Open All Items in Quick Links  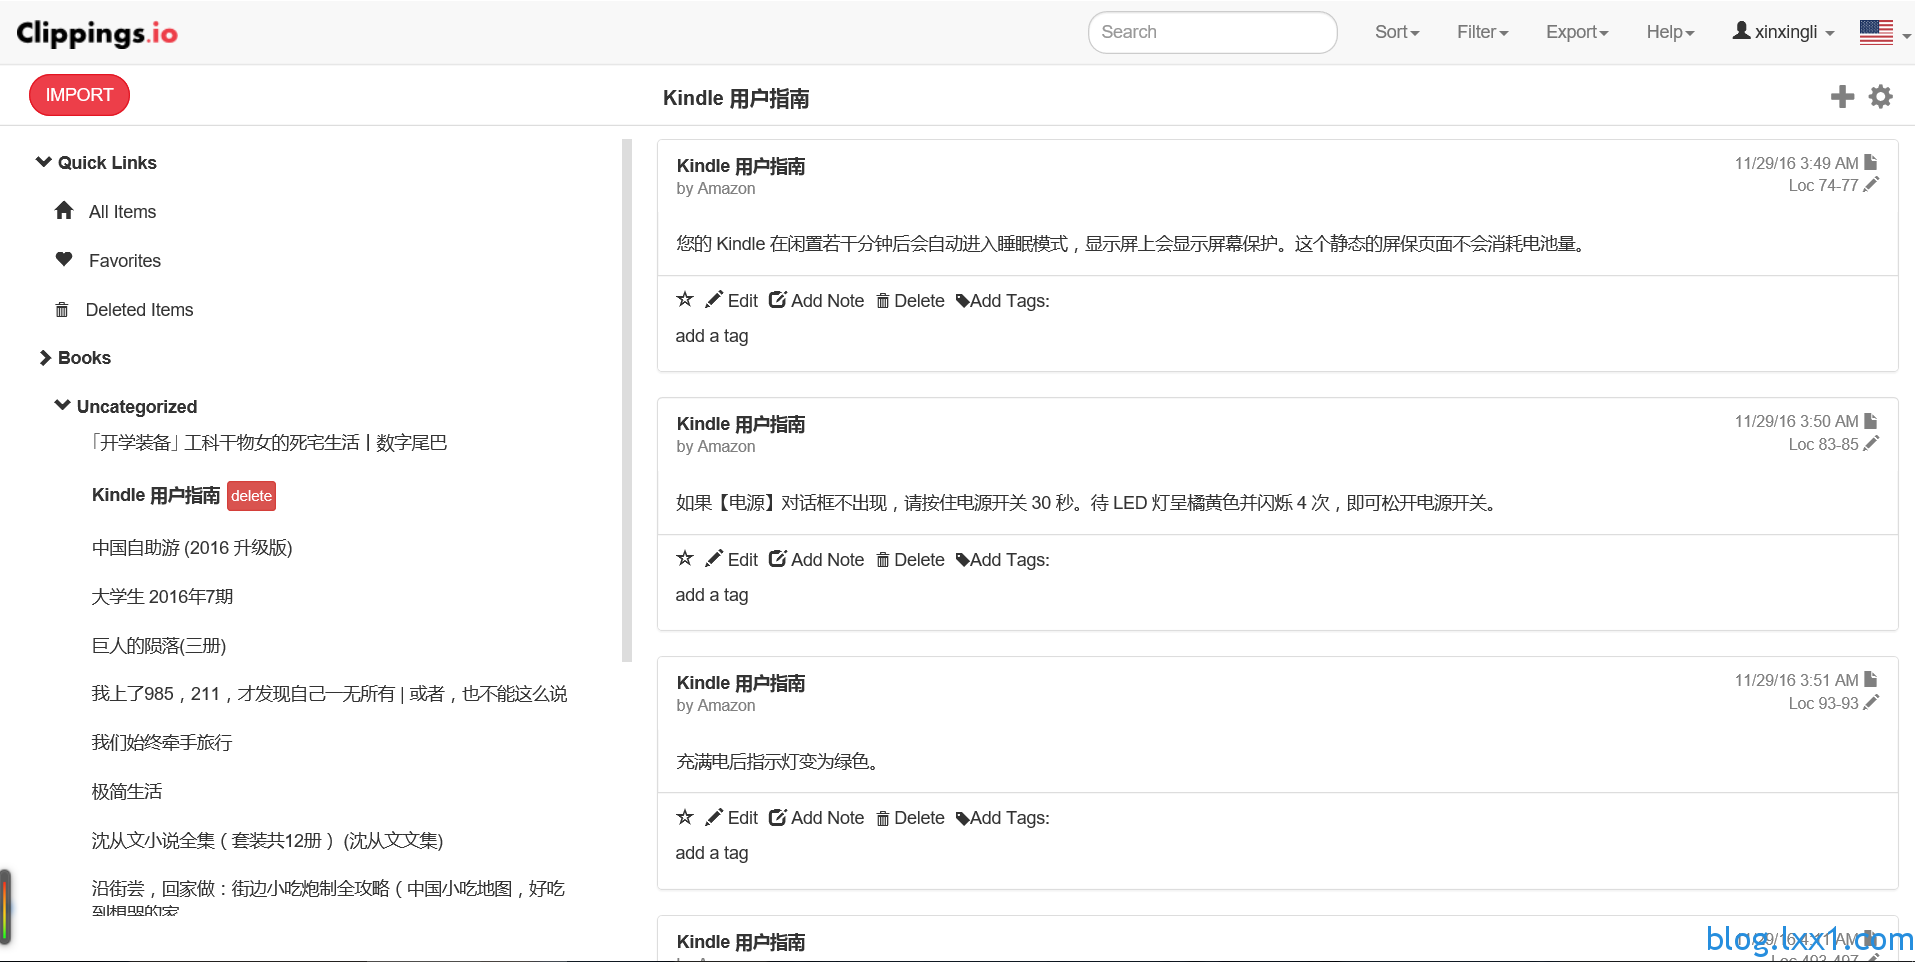pyautogui.click(x=105, y=212)
